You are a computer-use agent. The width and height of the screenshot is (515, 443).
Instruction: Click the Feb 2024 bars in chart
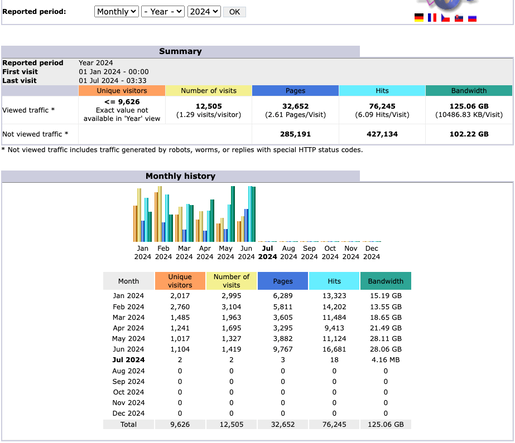pyautogui.click(x=163, y=214)
